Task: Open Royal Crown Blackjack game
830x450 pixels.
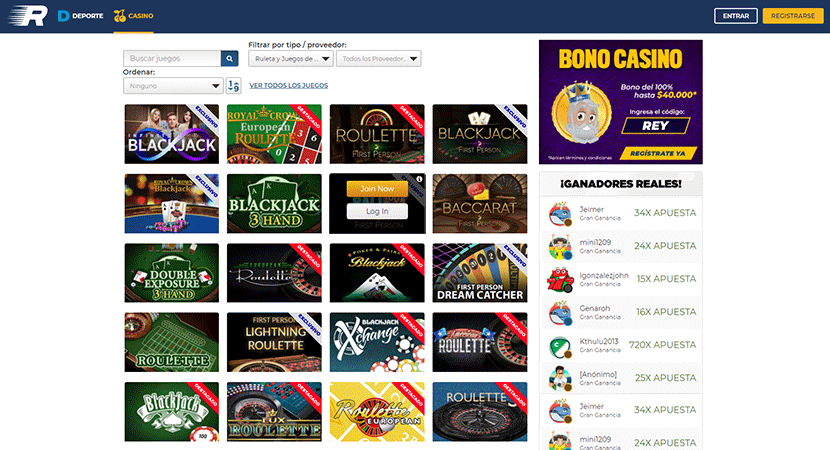Action: point(172,203)
